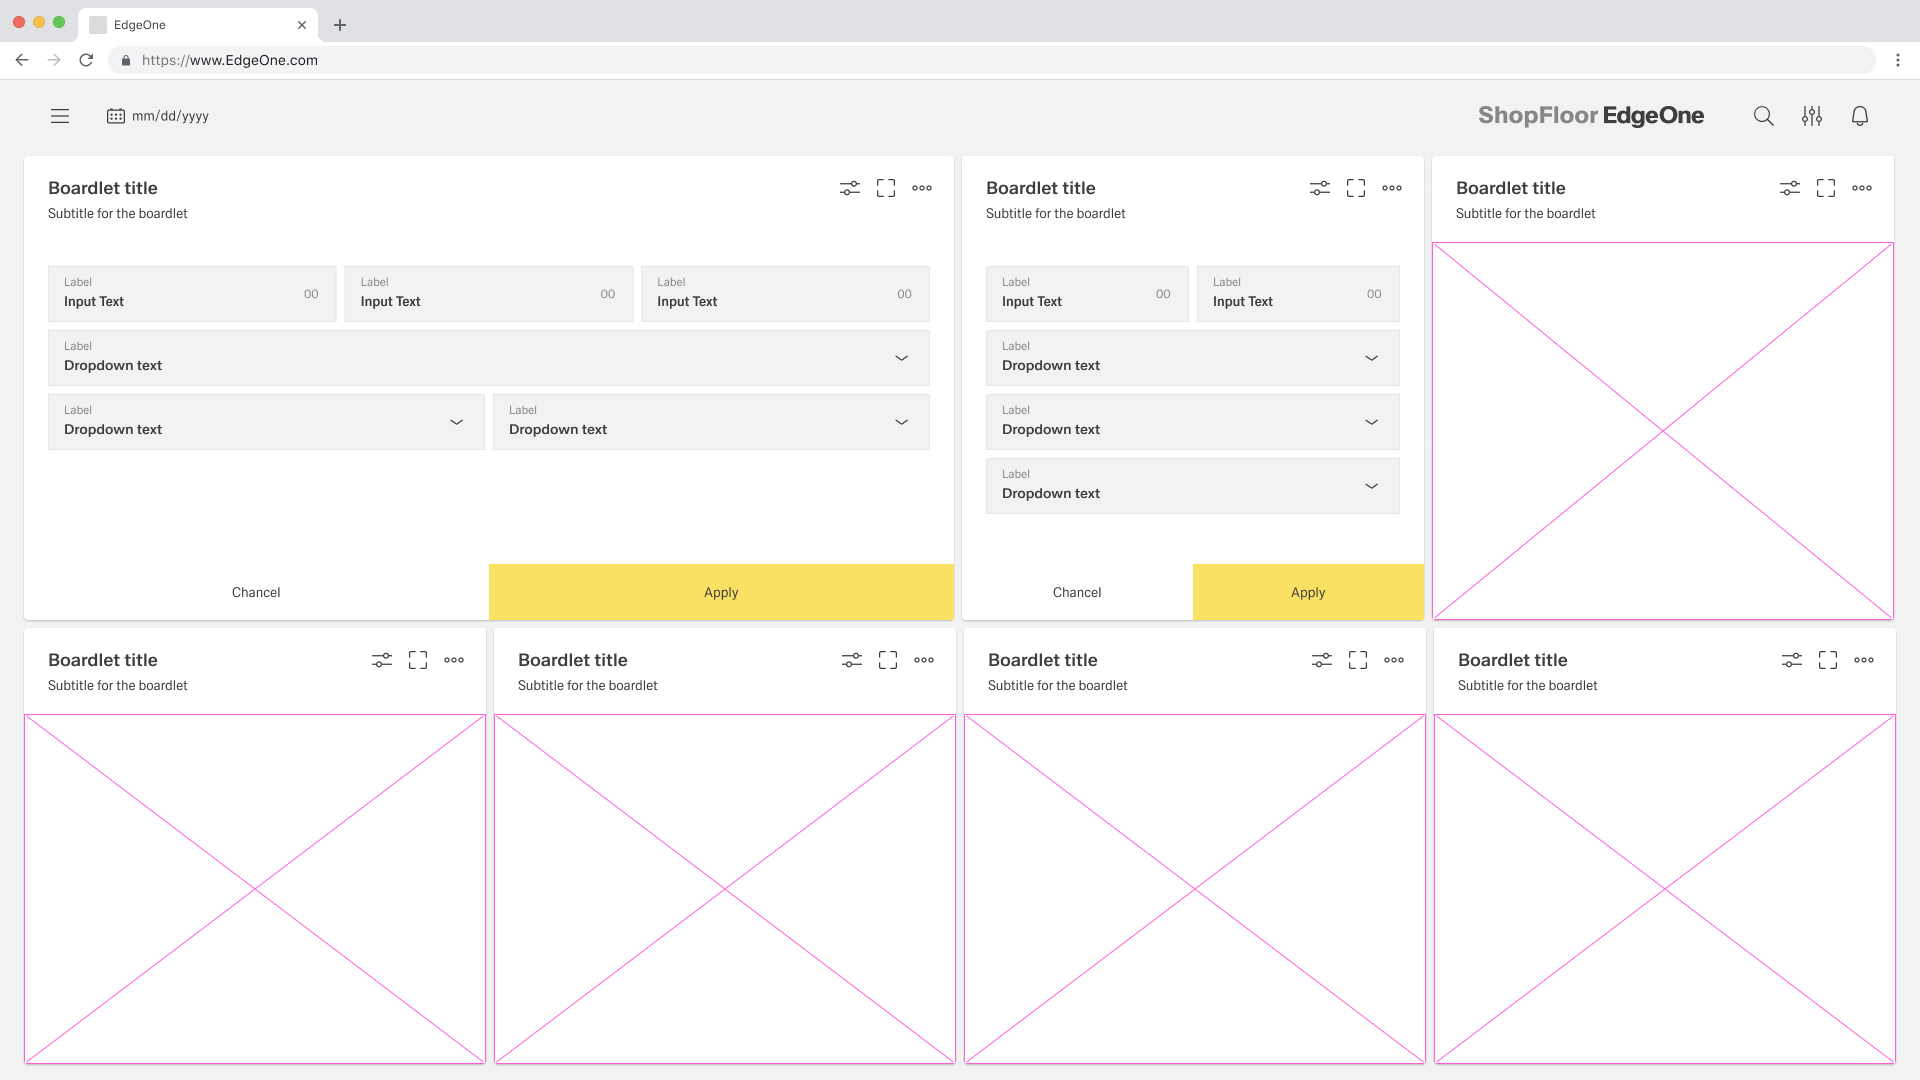Click Chancel in the second boardlet
Image resolution: width=1920 pixels, height=1080 pixels.
pyautogui.click(x=1076, y=592)
